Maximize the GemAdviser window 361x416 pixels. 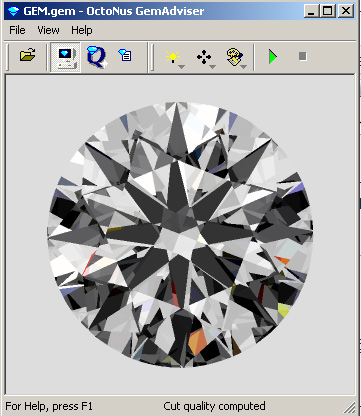(328, 11)
